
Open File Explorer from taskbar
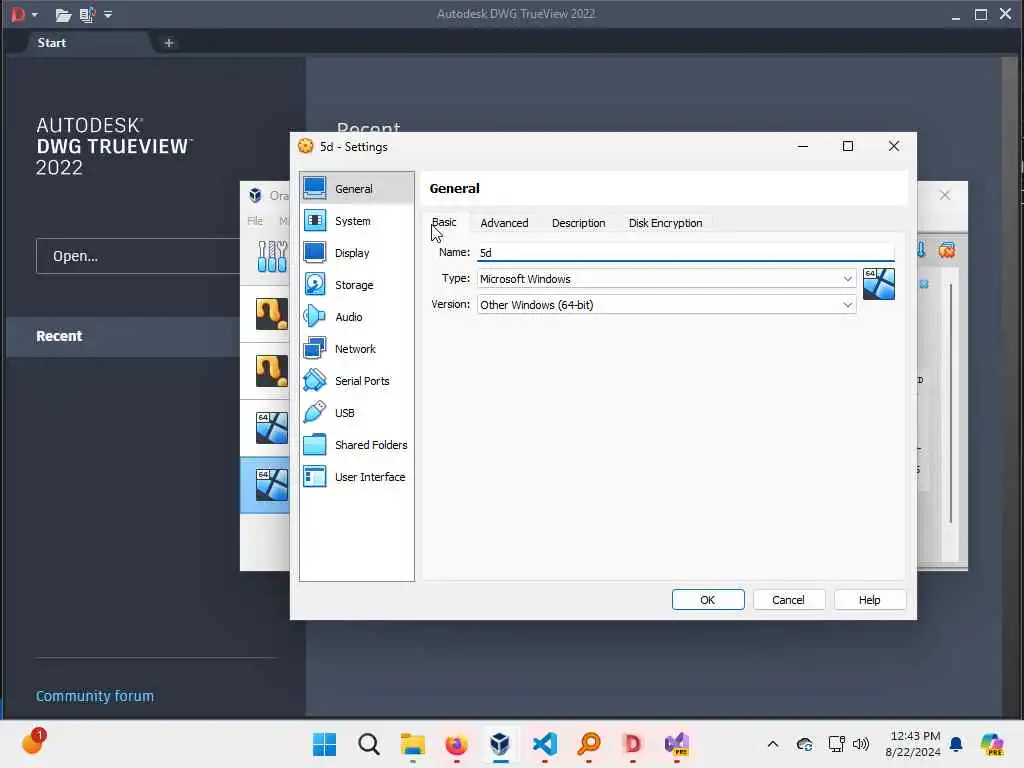coord(413,744)
